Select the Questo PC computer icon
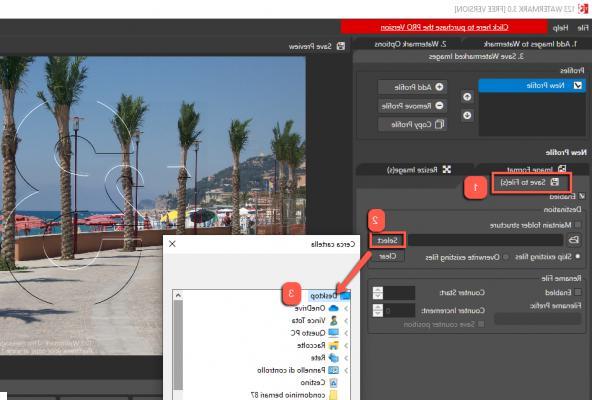Viewport: 592px width, 400px height. coord(333,333)
